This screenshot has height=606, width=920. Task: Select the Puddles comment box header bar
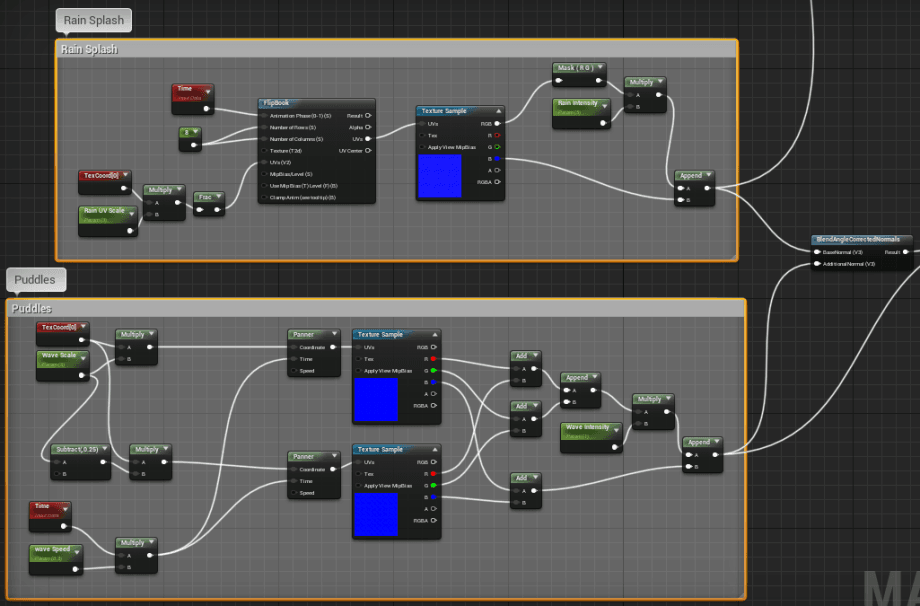coord(376,309)
